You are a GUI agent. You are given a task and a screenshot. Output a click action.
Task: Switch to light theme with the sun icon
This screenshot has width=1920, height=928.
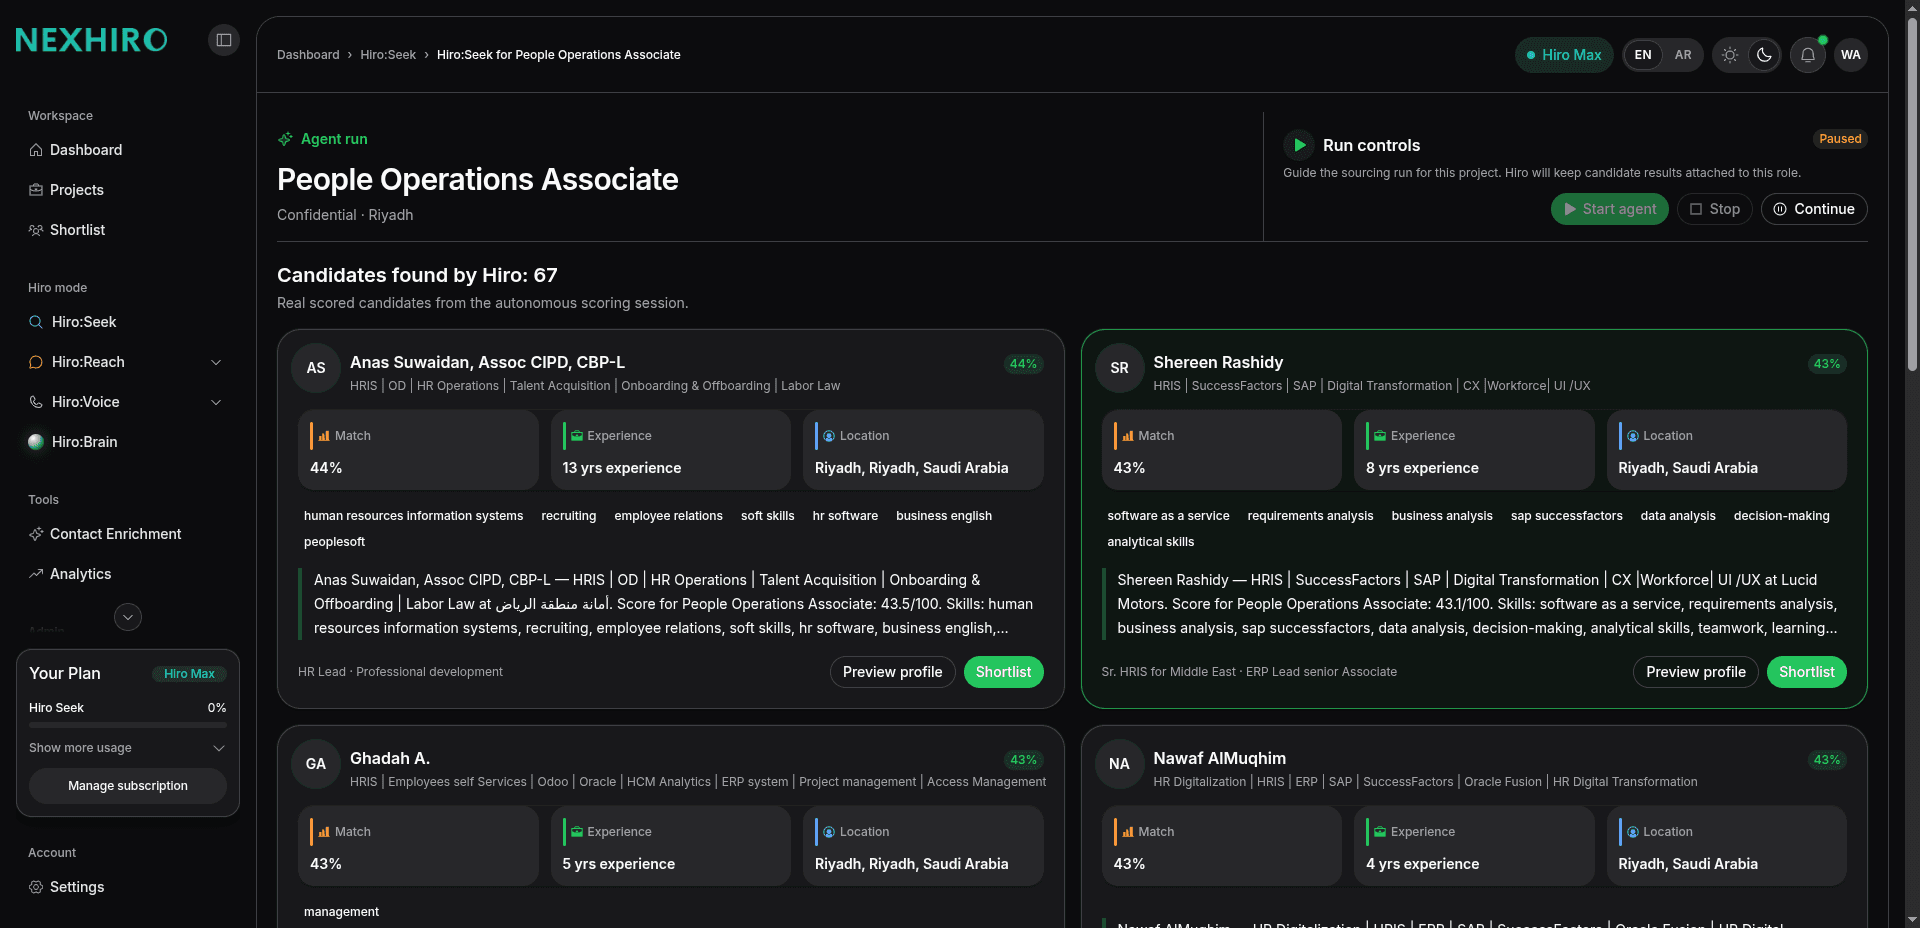(1730, 55)
